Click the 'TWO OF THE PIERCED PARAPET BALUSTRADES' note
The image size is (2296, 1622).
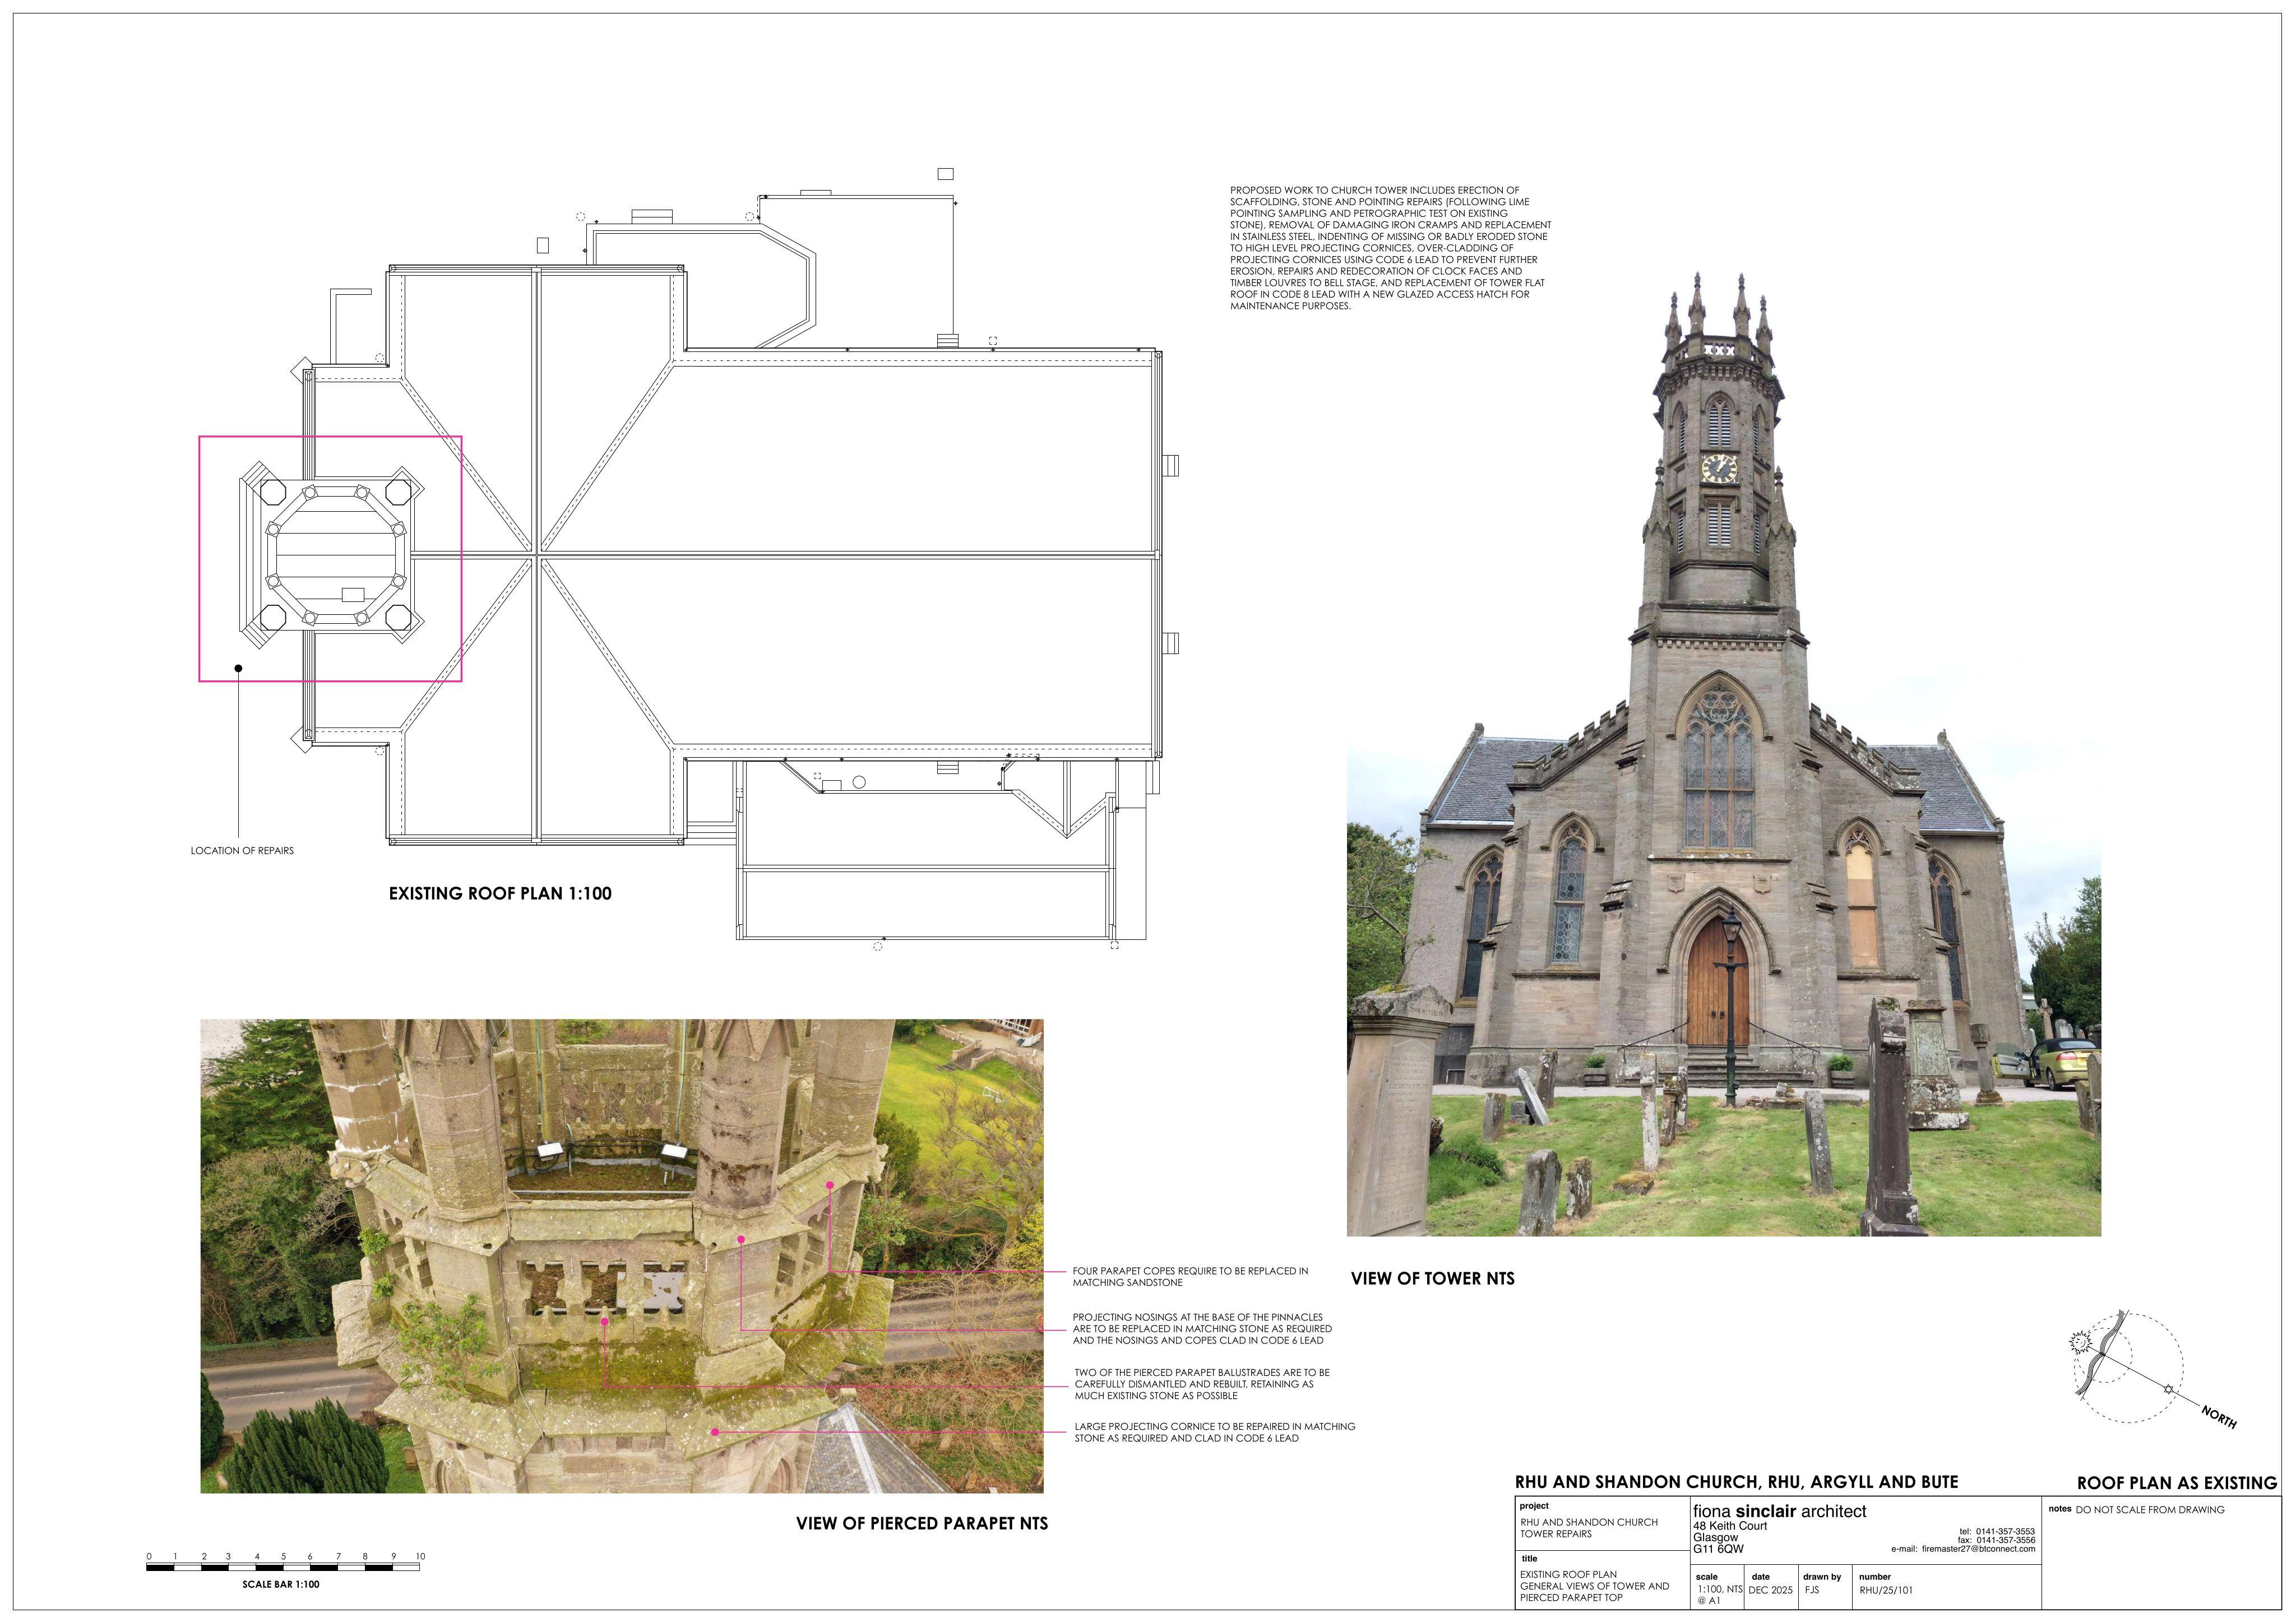(x=1202, y=1384)
